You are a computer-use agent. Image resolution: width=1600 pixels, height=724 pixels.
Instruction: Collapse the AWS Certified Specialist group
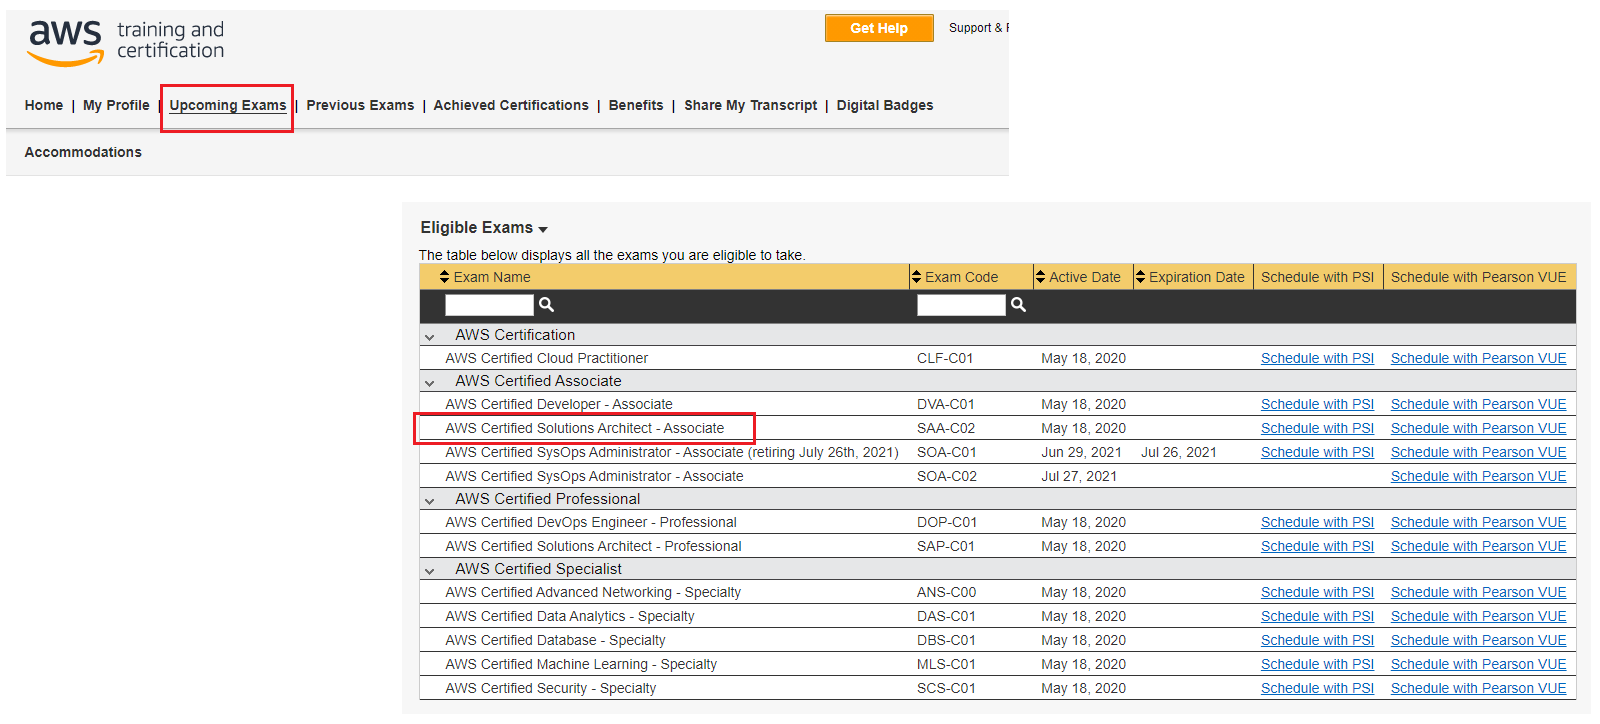click(x=430, y=571)
